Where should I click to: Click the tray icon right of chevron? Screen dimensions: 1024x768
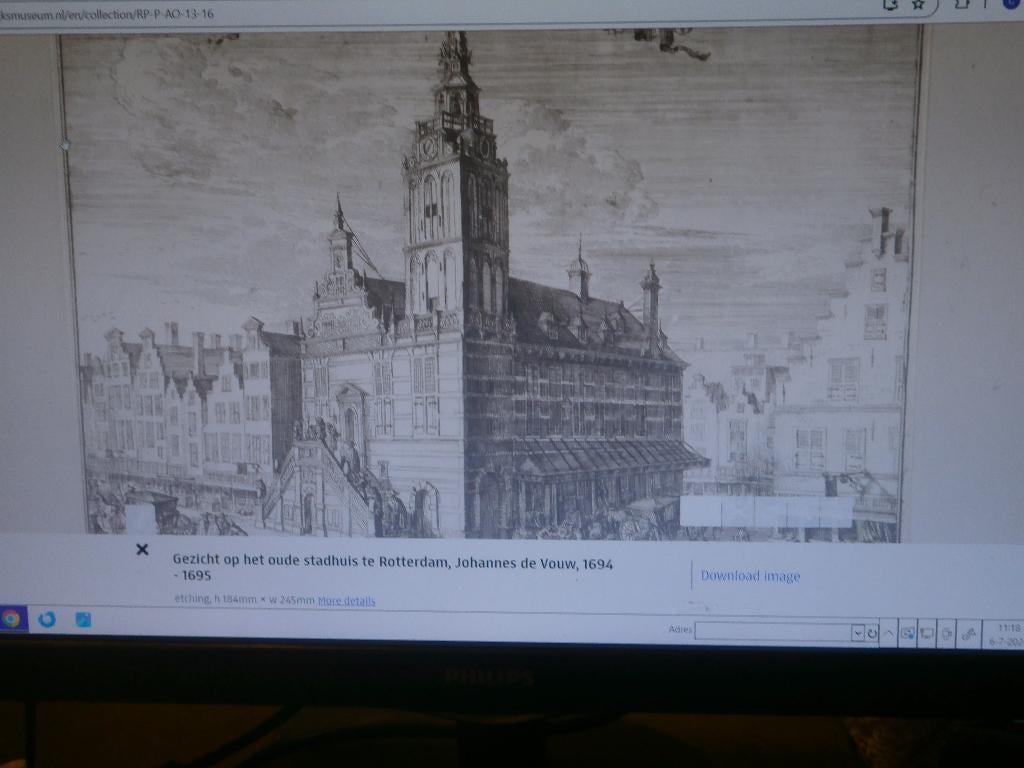pos(907,633)
